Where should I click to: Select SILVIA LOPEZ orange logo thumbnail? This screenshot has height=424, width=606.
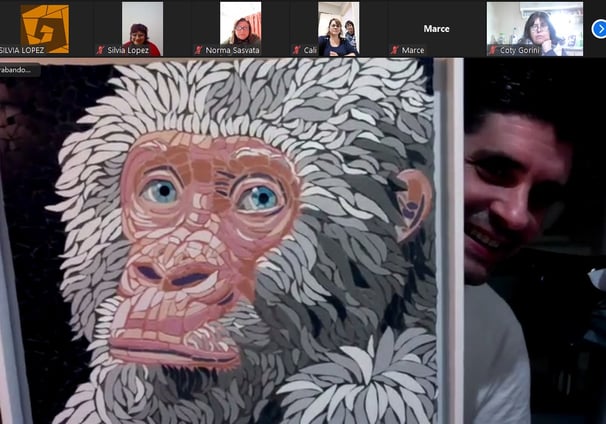tap(45, 29)
